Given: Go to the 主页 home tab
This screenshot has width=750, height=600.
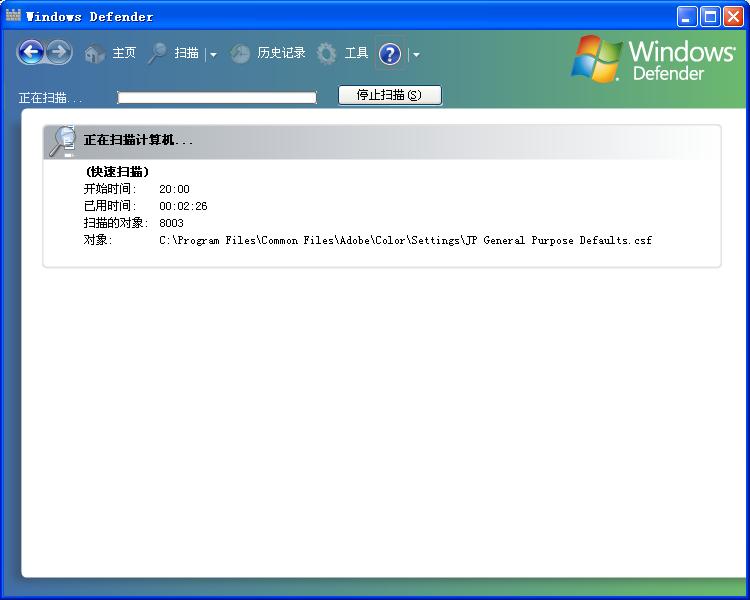Looking at the screenshot, I should click(124, 53).
